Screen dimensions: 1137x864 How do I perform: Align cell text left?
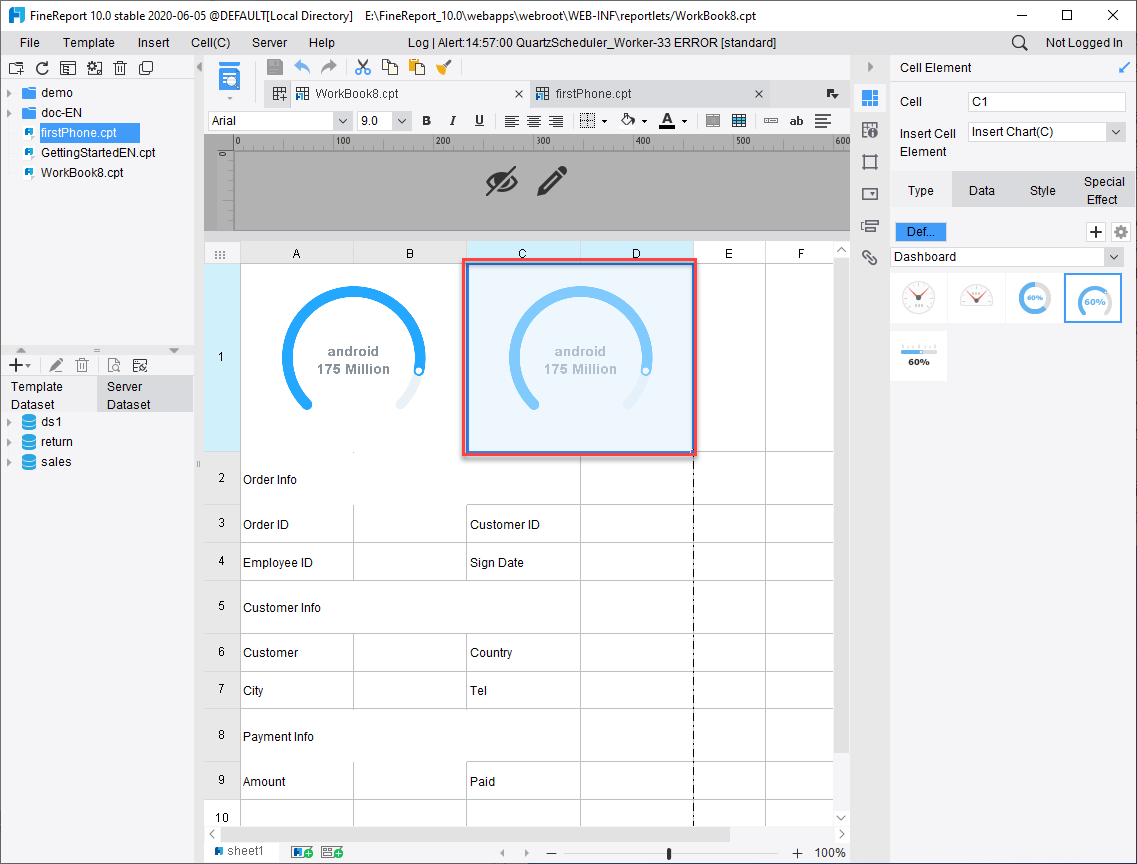pos(511,121)
